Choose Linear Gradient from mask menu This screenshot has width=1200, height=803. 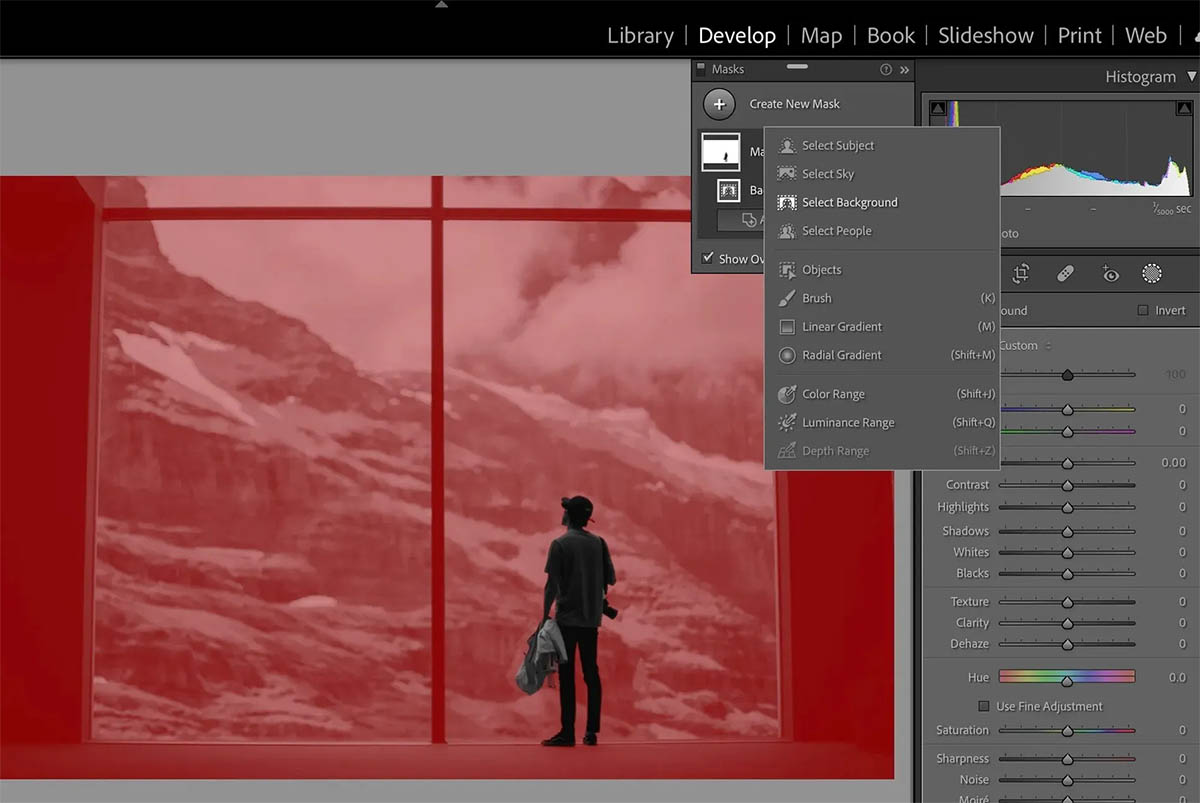click(x=841, y=327)
